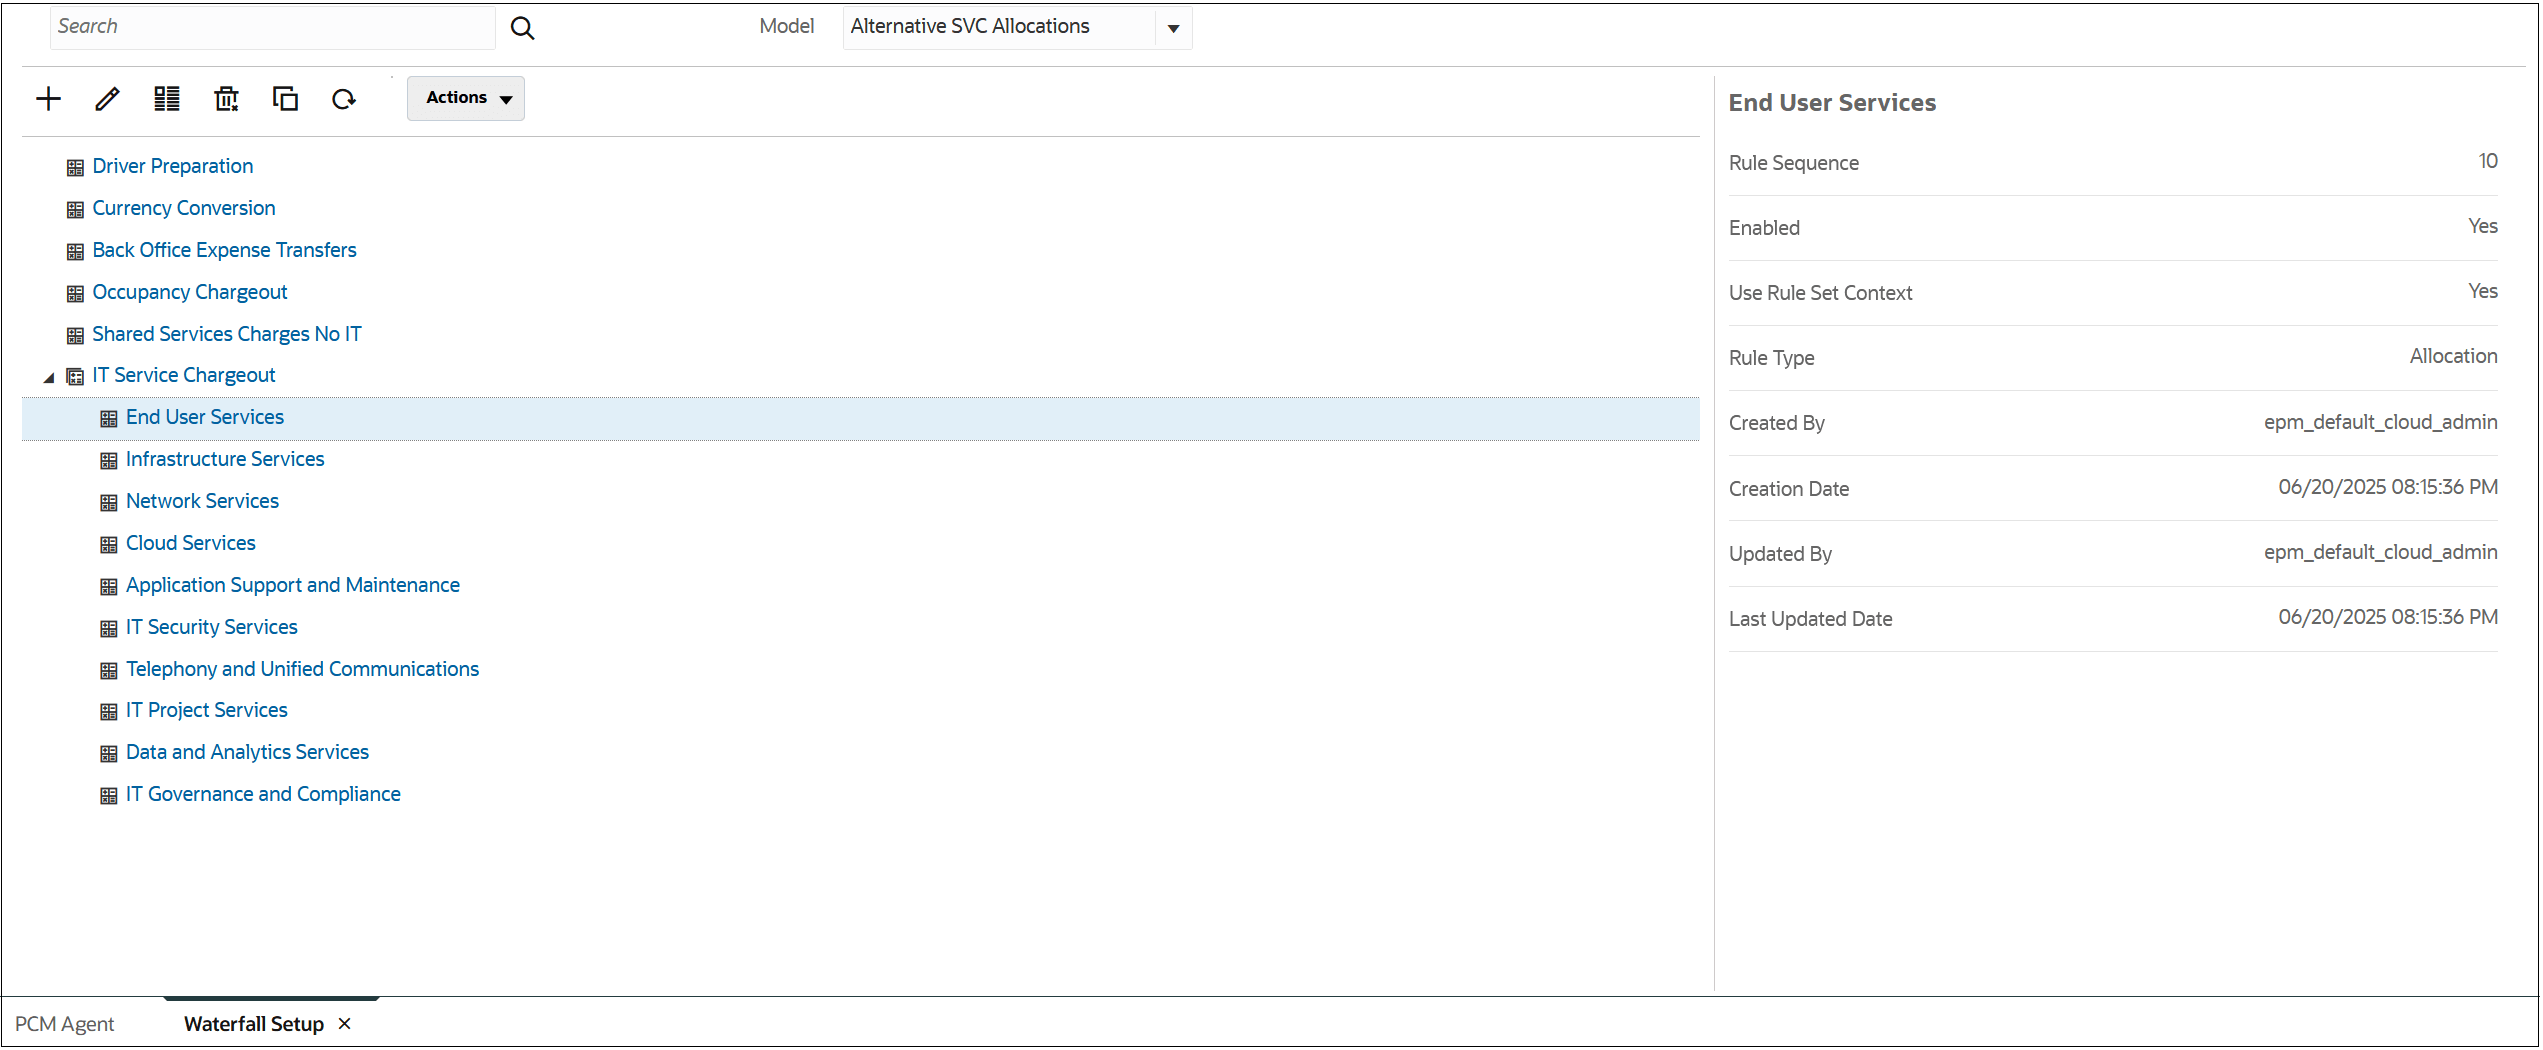This screenshot has height=1050, width=2543.
Task: Click the grid icon beside Cloud Services
Action: 110,544
